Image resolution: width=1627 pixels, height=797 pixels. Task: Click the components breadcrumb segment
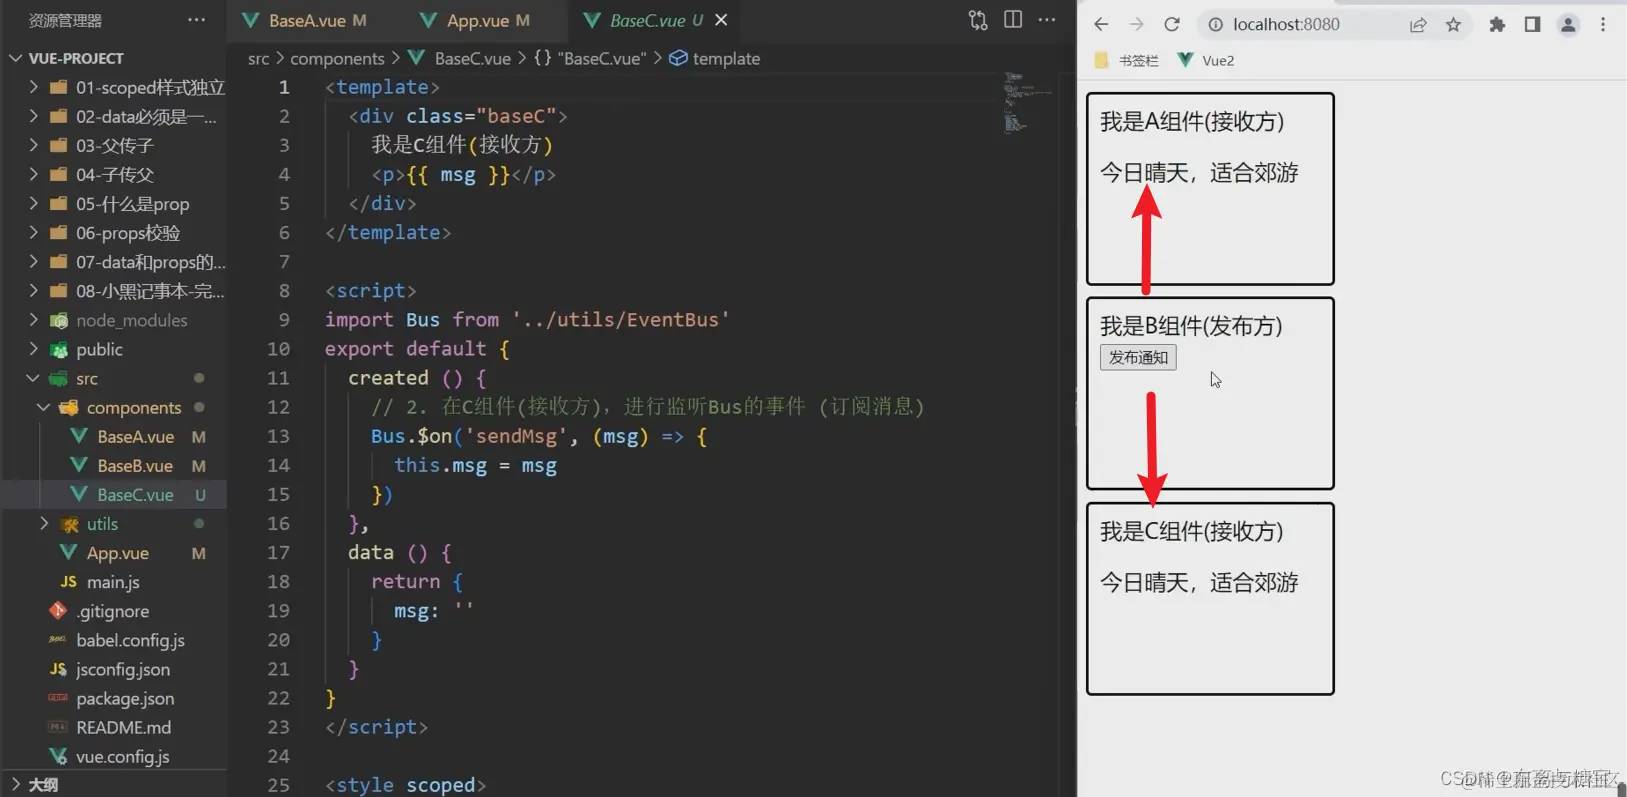[337, 59]
